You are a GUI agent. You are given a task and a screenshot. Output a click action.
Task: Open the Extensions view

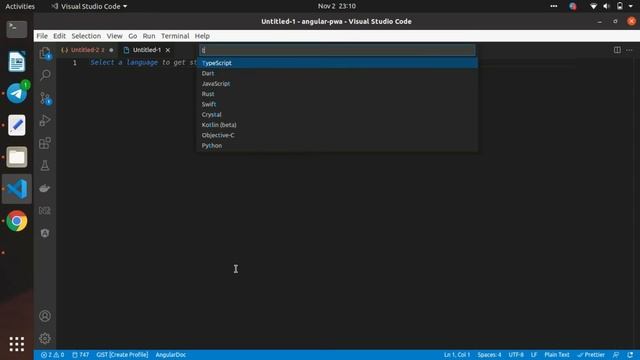pos(45,143)
